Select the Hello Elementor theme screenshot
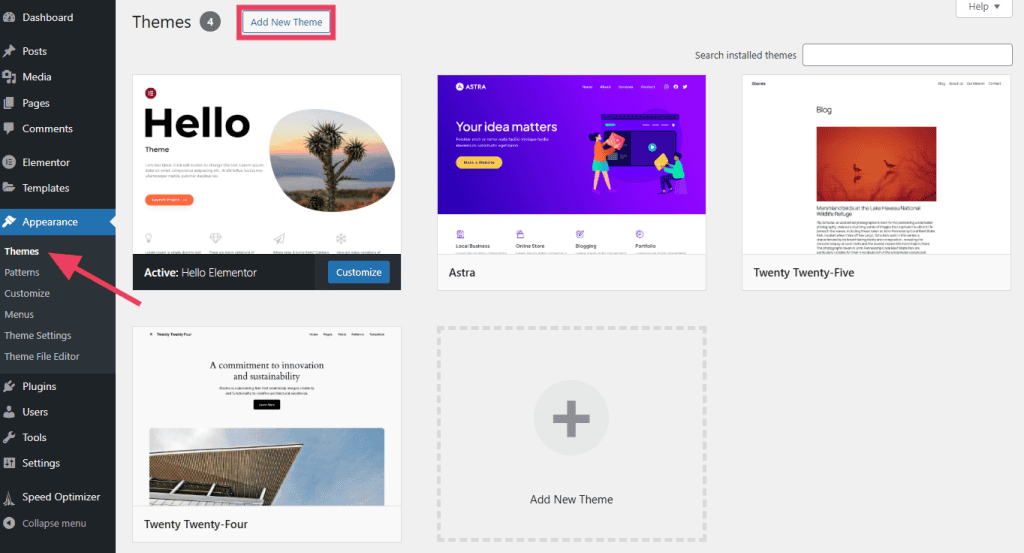Image resolution: width=1024 pixels, height=553 pixels. point(266,165)
